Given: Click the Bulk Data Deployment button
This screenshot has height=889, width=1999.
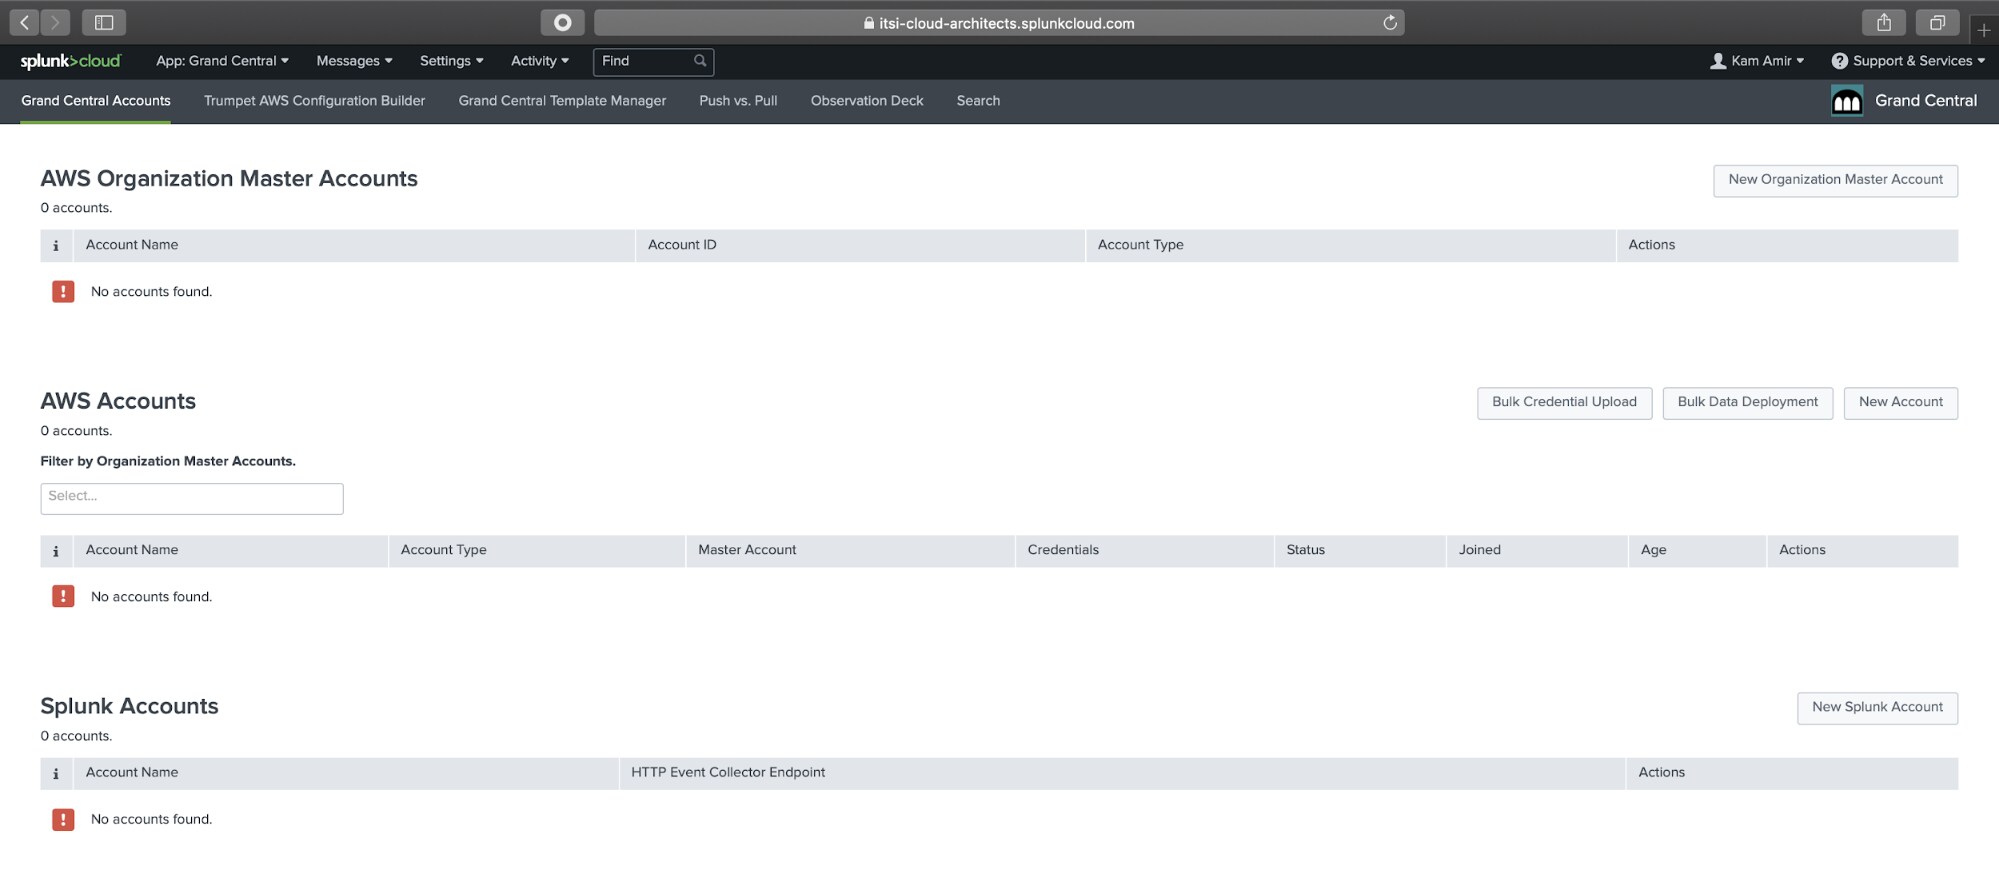Looking at the screenshot, I should 1747,403.
